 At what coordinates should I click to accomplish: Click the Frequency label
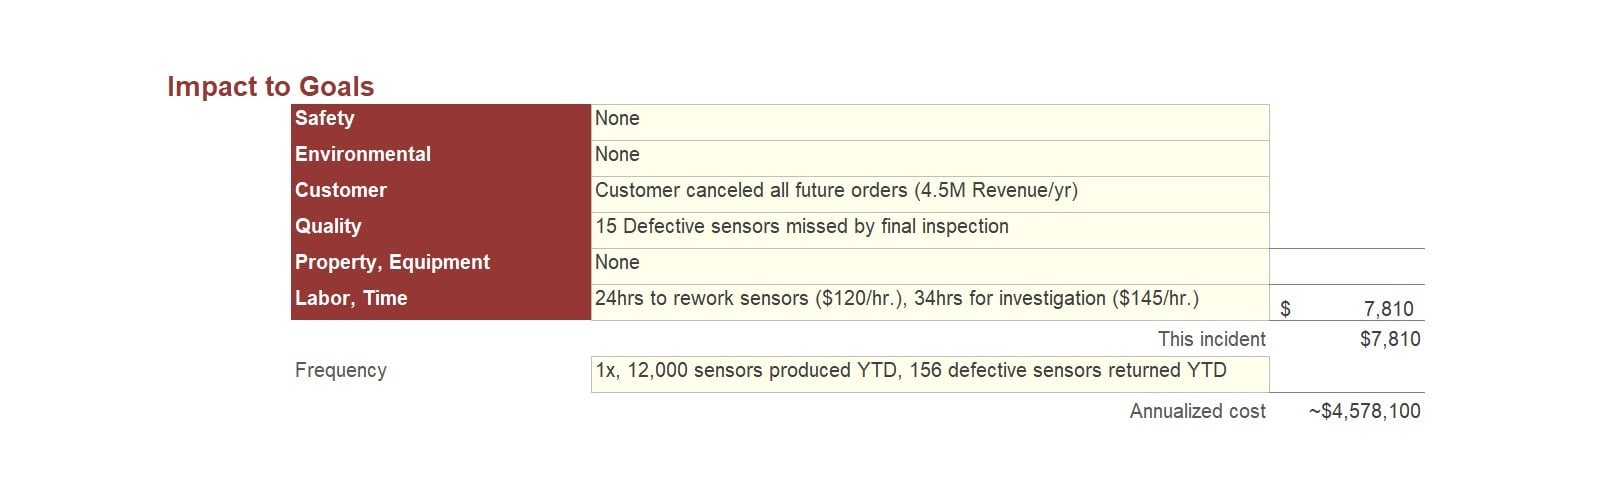(340, 370)
